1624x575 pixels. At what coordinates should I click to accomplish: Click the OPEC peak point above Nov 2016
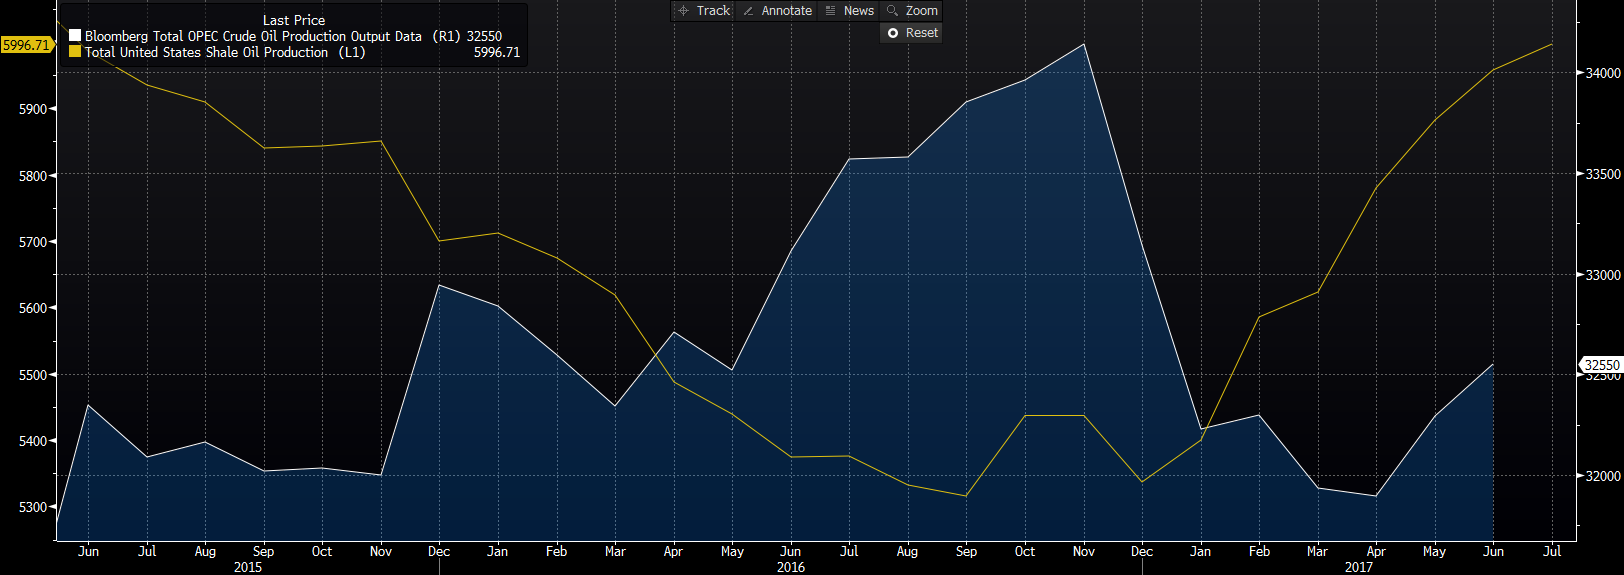click(1084, 44)
